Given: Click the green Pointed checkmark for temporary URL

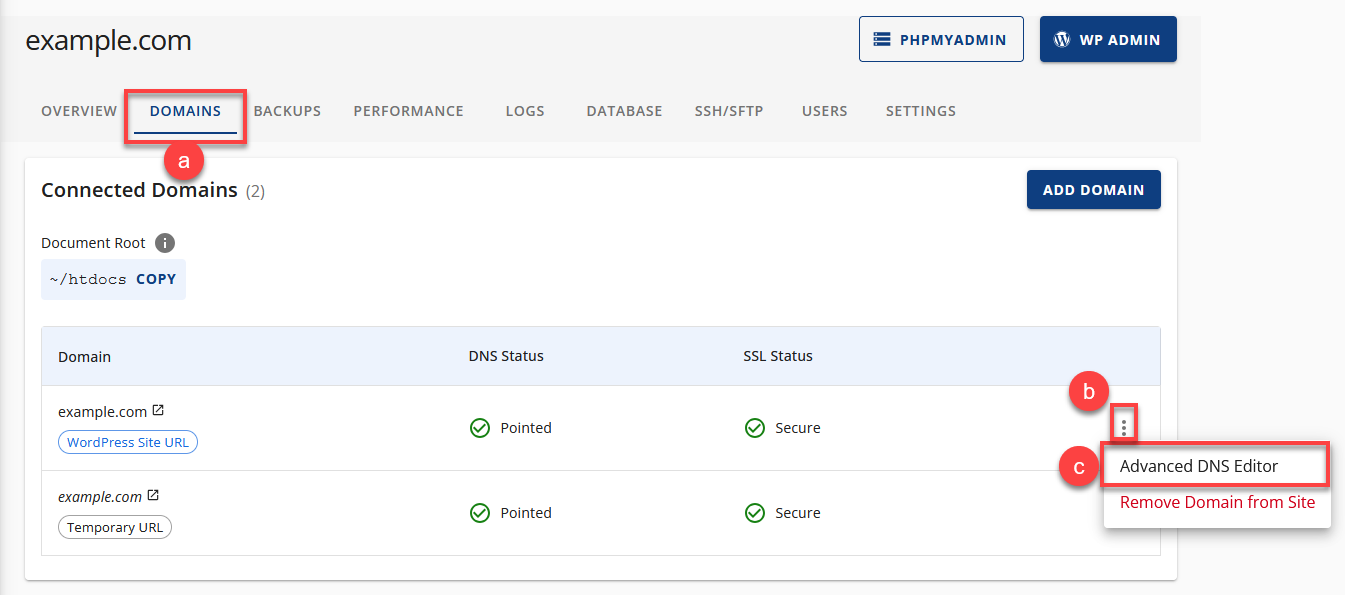Looking at the screenshot, I should pos(480,512).
